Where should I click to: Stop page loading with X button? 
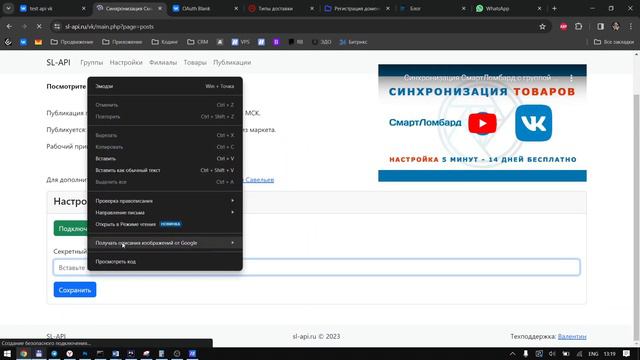click(39, 27)
